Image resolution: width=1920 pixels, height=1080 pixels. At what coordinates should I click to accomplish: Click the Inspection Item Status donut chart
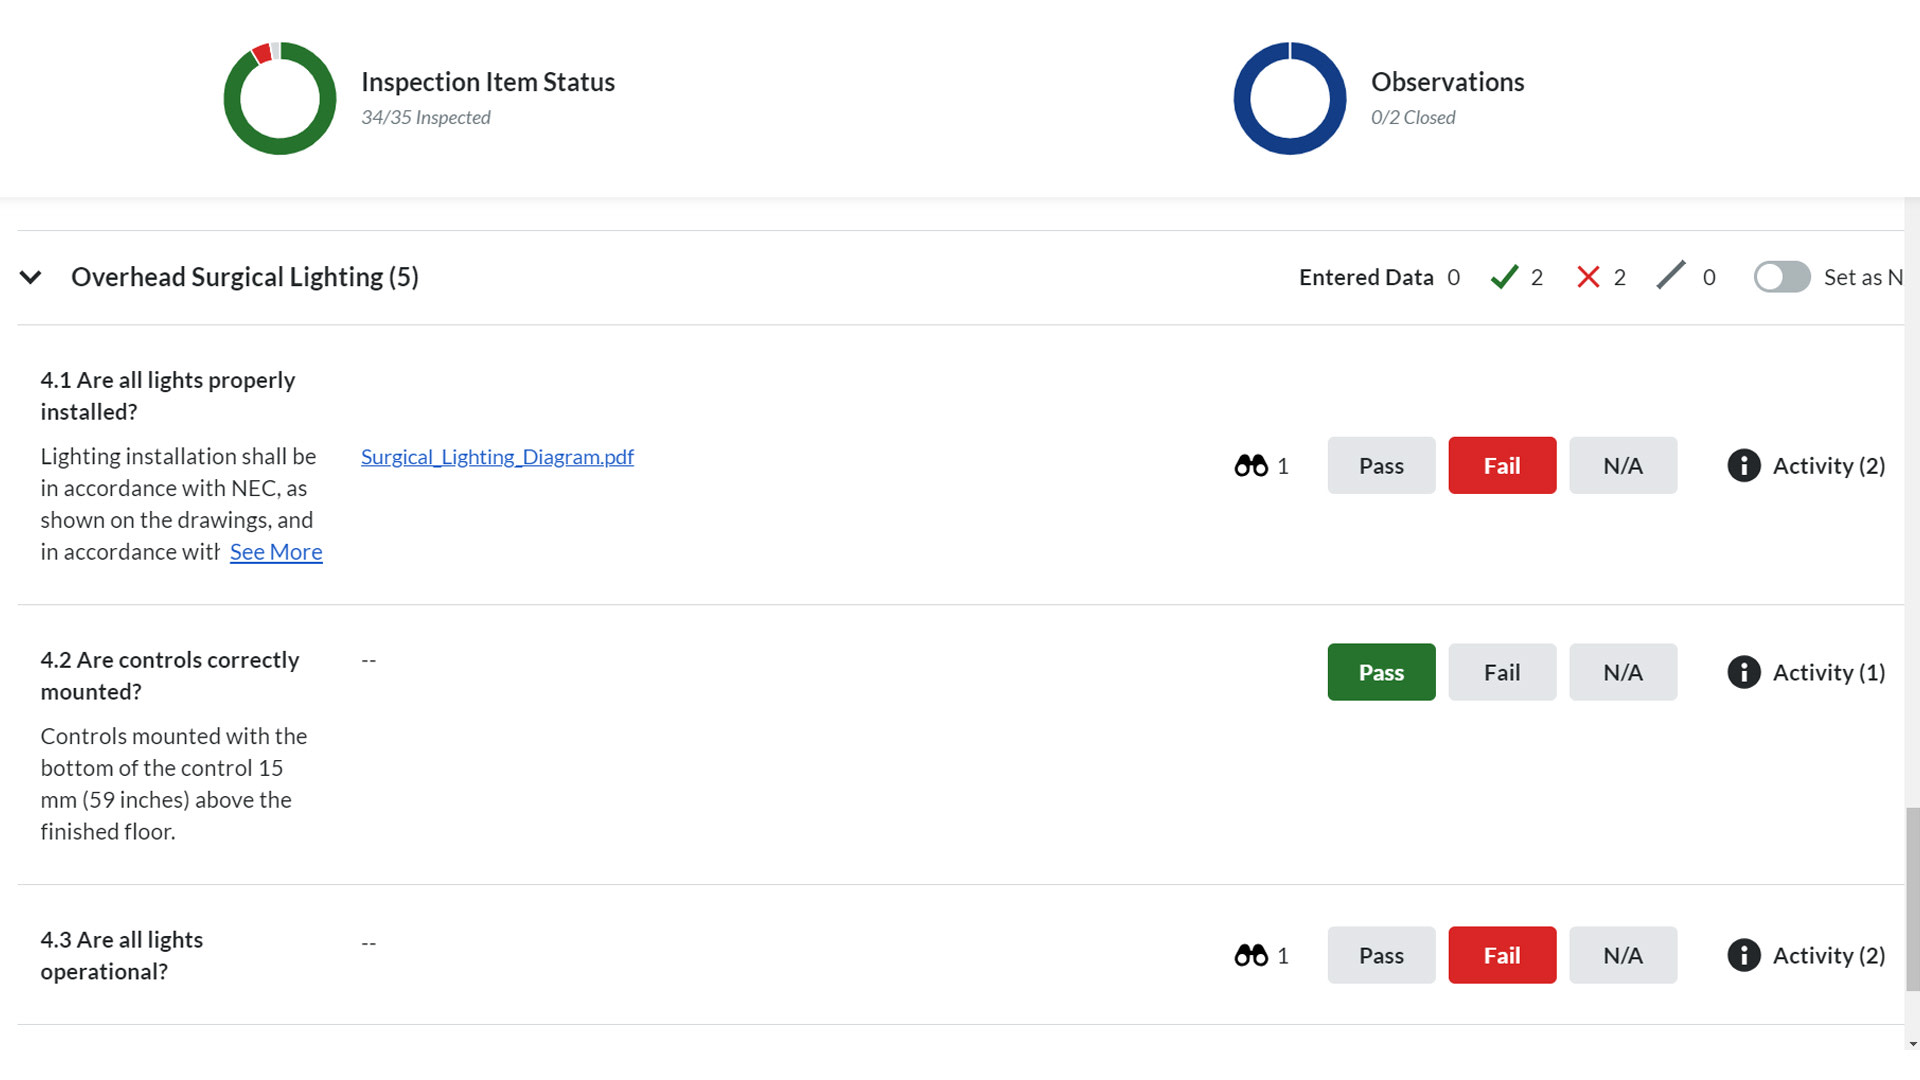pyautogui.click(x=280, y=97)
